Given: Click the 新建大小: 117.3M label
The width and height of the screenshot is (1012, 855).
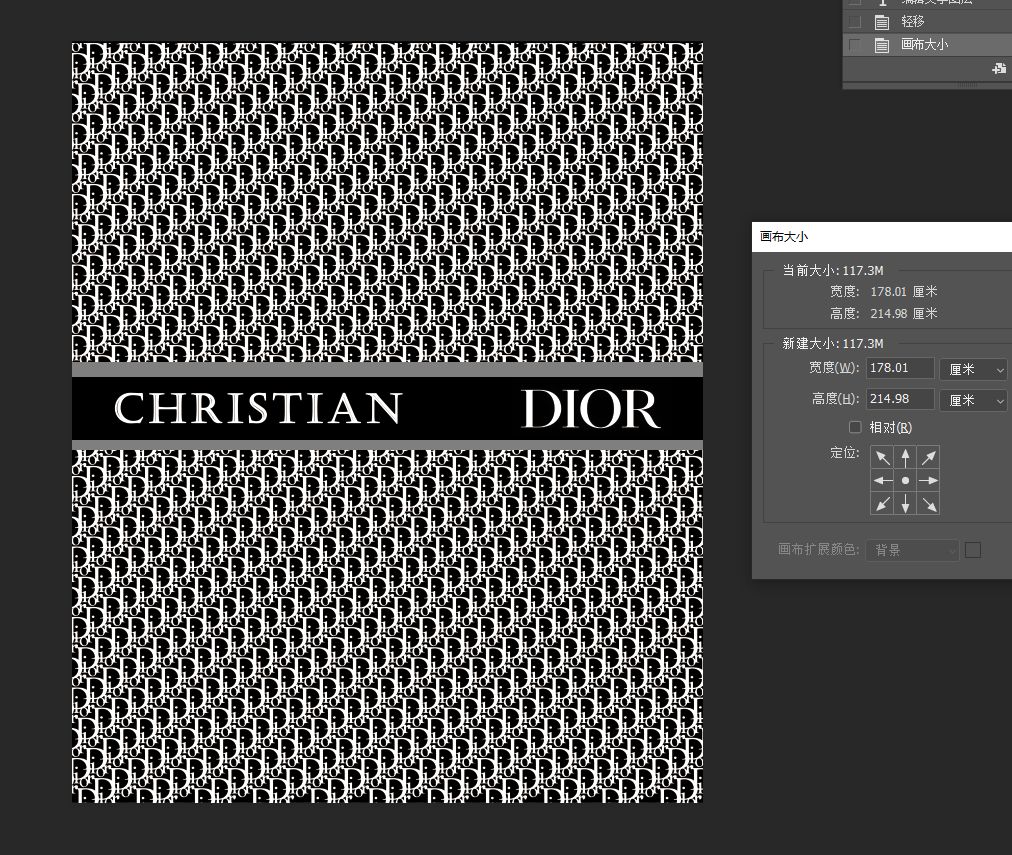Looking at the screenshot, I should [833, 344].
